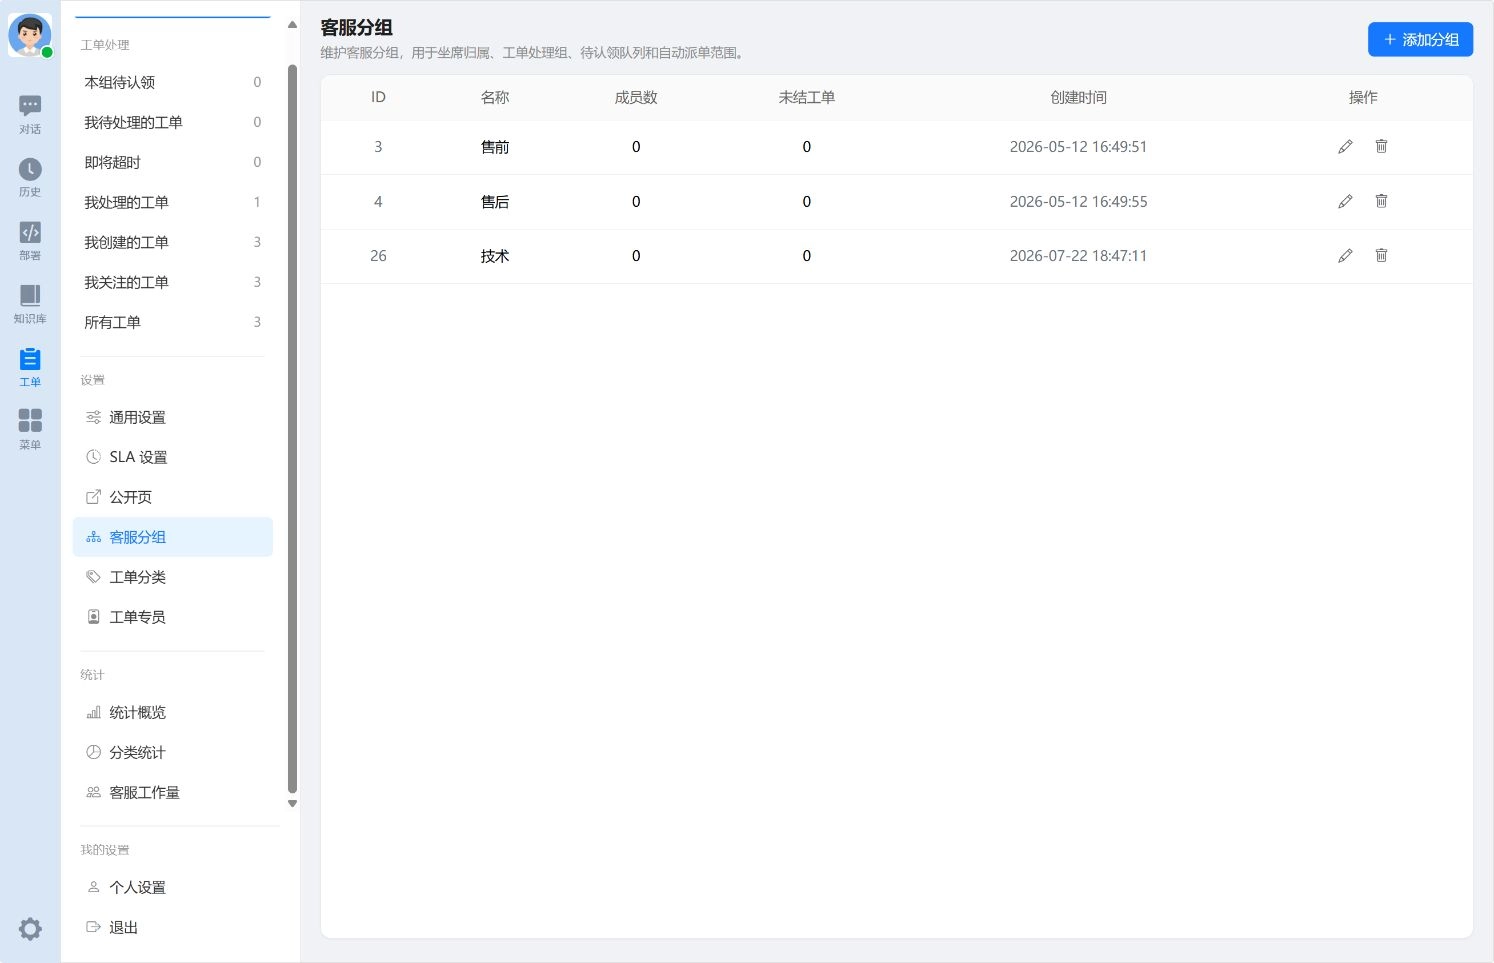Delete the 技术 group with trash icon

[x=1381, y=255]
